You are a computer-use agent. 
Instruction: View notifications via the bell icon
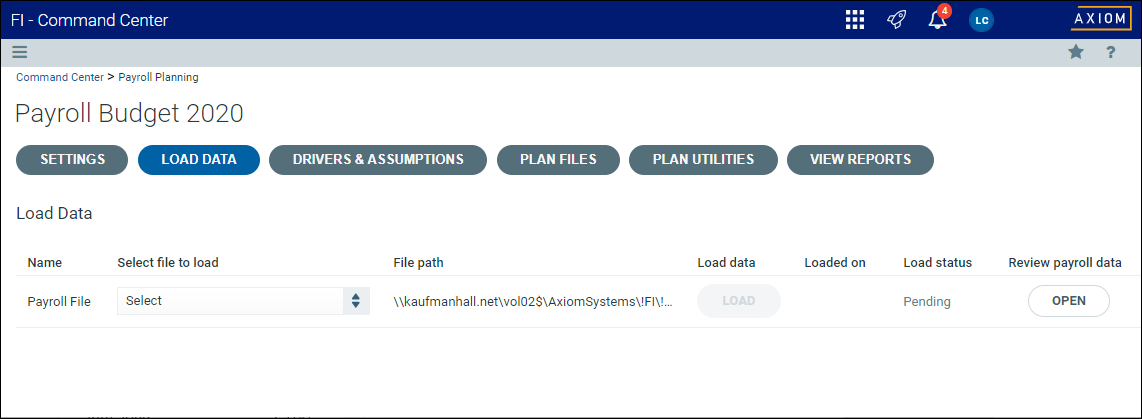point(938,20)
